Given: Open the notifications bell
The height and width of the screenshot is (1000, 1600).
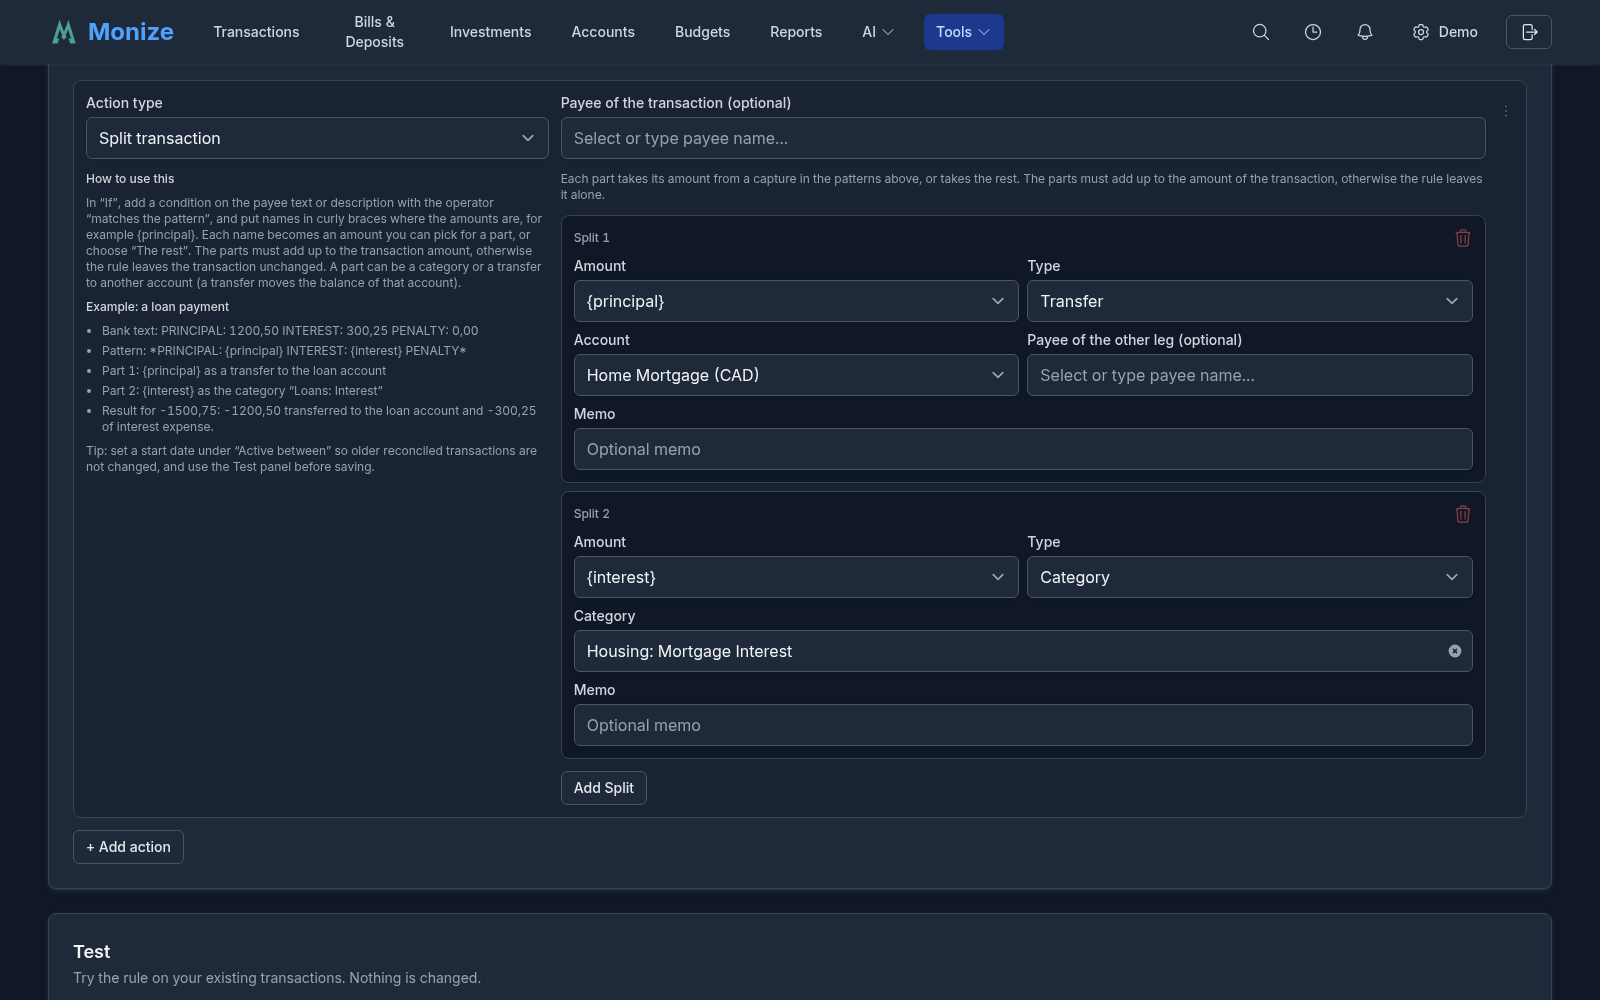Looking at the screenshot, I should (x=1365, y=32).
